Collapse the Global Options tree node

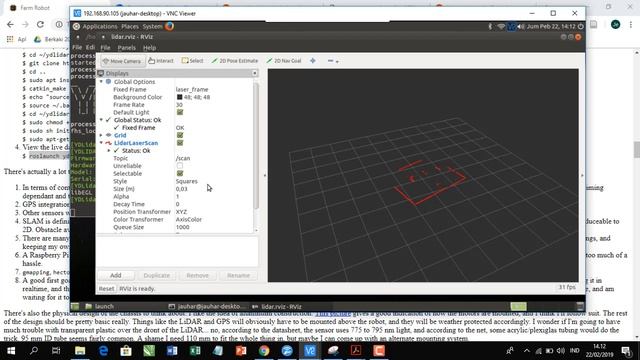(101, 82)
